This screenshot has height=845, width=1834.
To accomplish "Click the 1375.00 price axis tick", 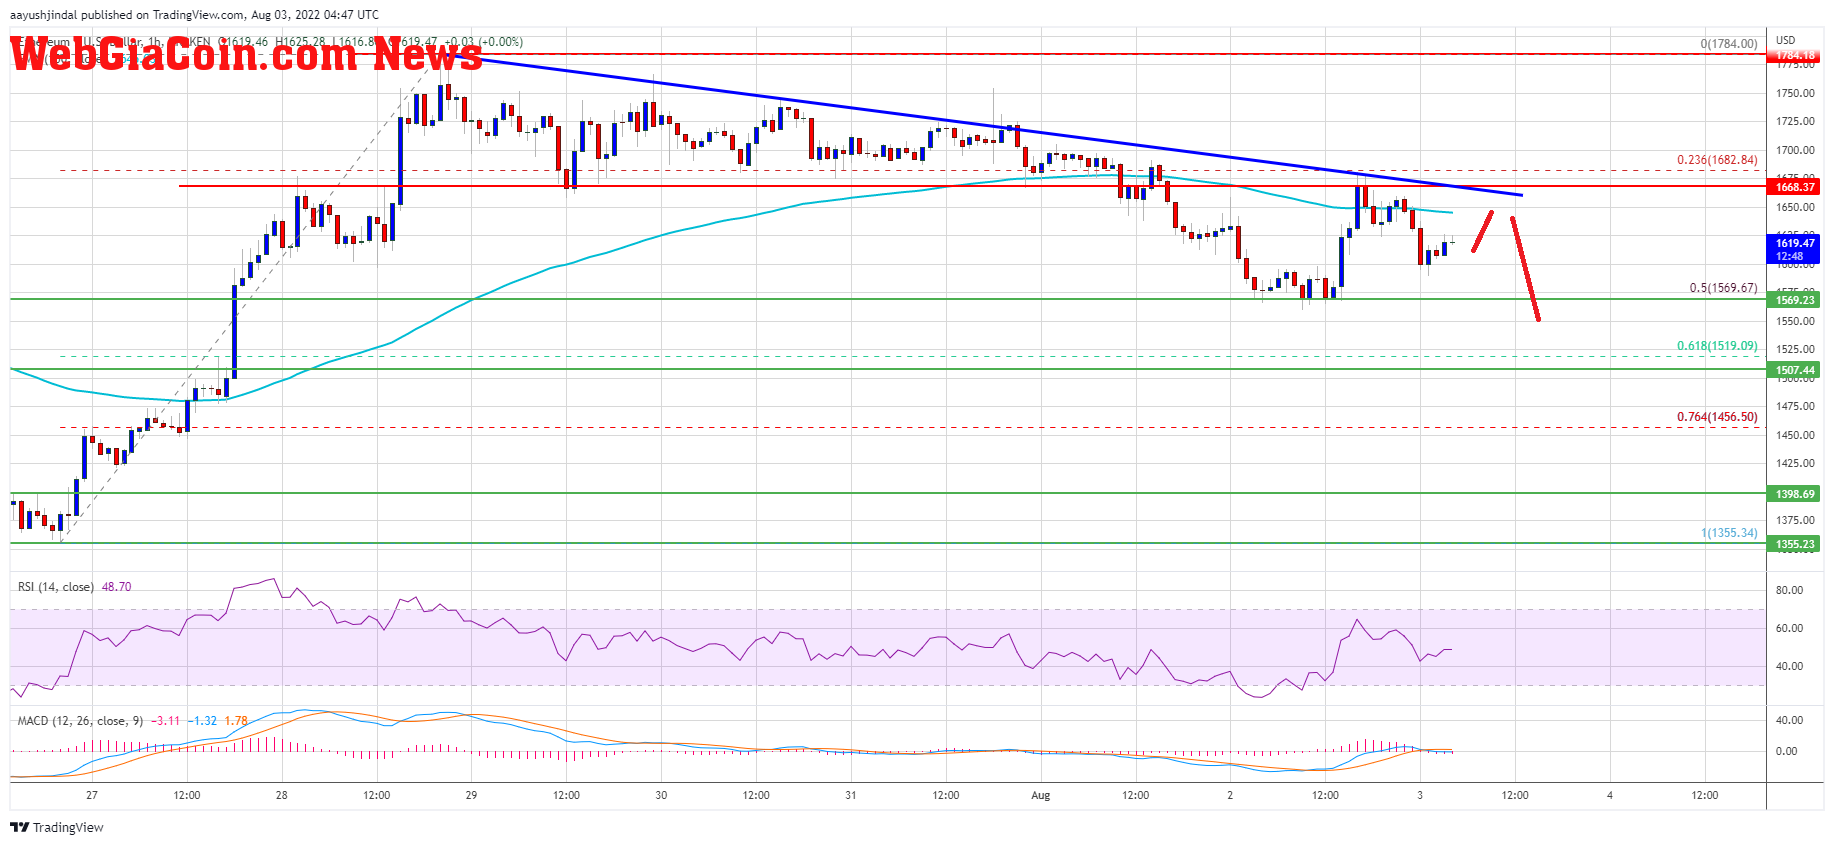I will [1795, 520].
